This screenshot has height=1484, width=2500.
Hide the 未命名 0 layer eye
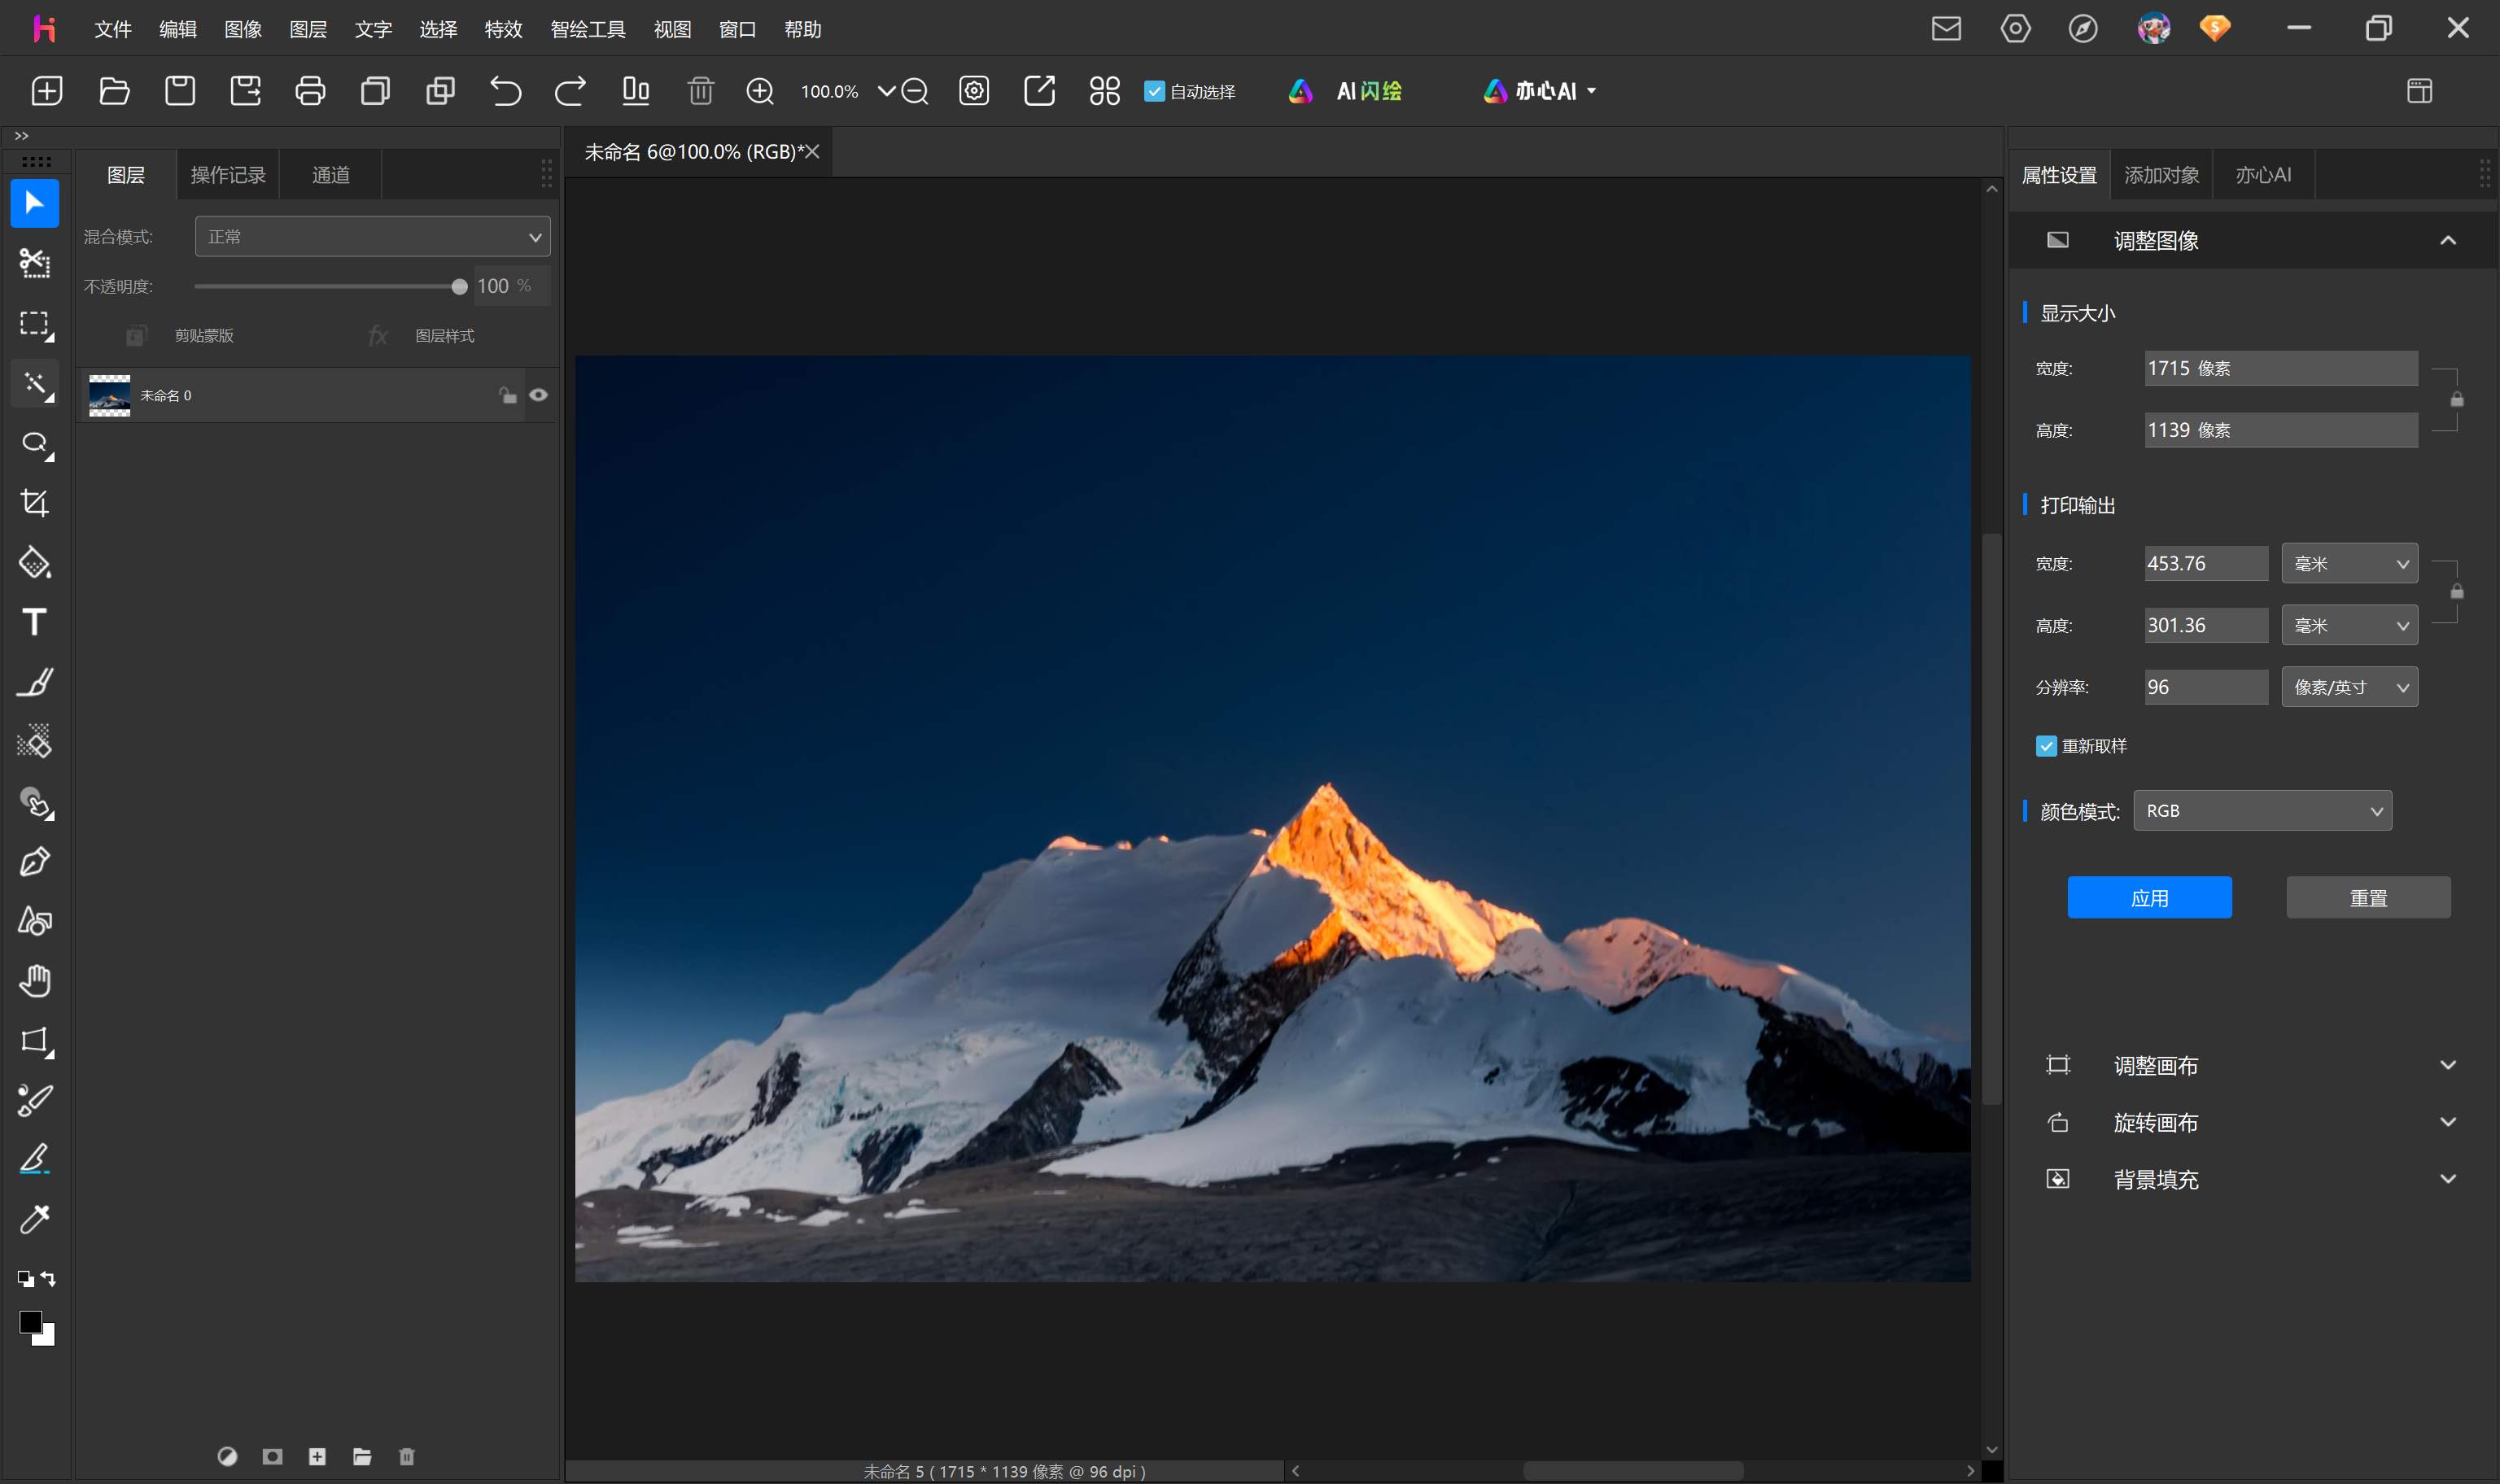(538, 395)
